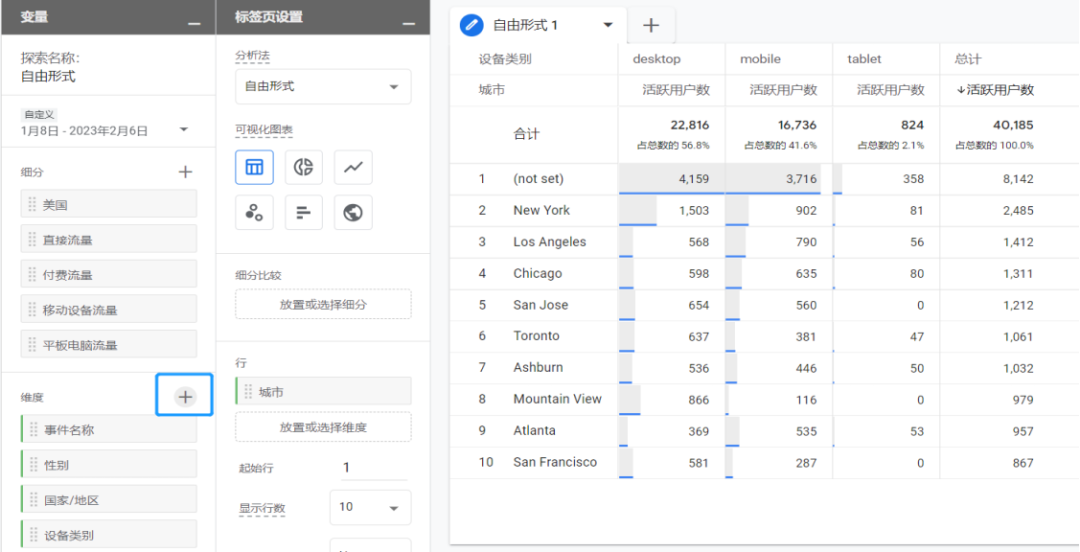Click drag handle of 事件名称 dimension
This screenshot has width=1080, height=552.
tap(33, 429)
